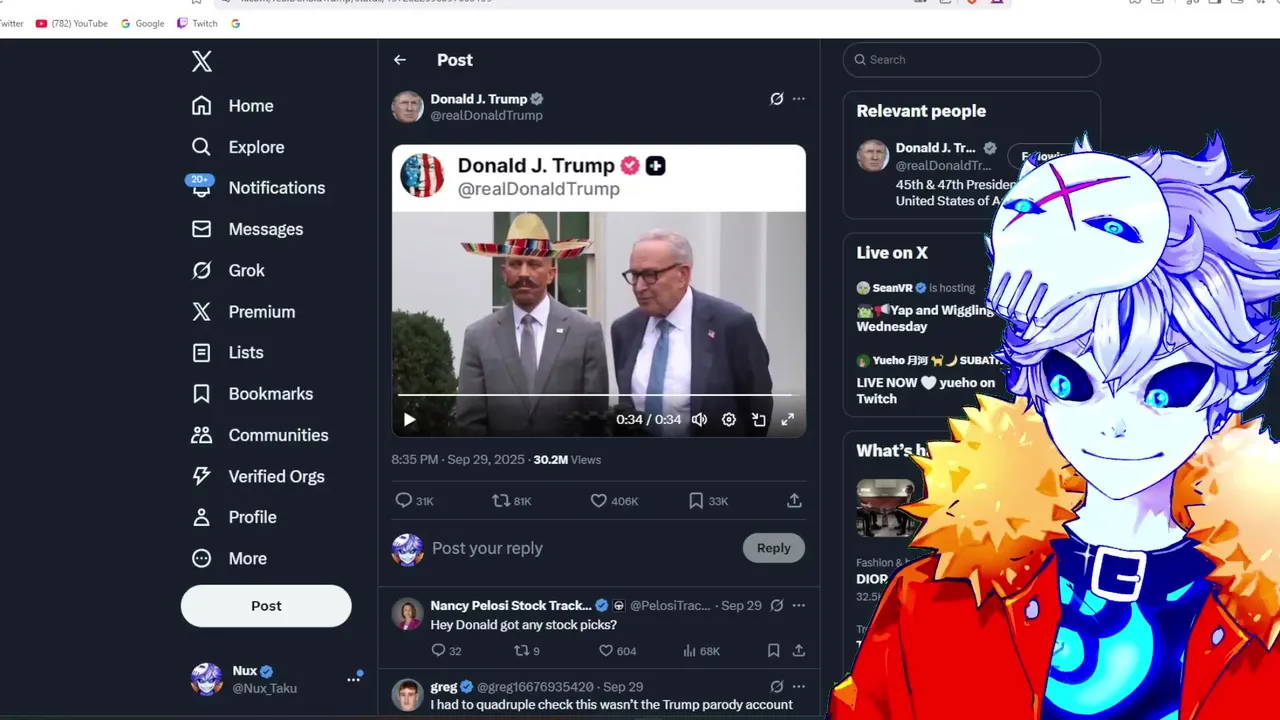The image size is (1280, 720).
Task: Open Notifications in the sidebar
Action: 258,188
